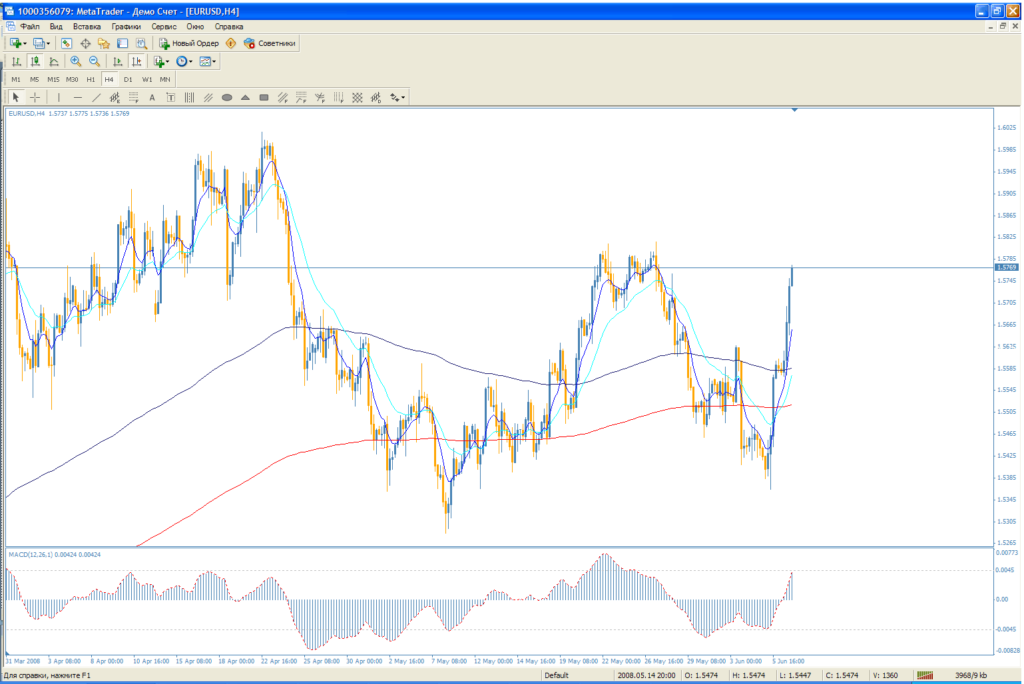Switch chart to candlestick mode
Image resolution: width=1024 pixels, height=684 pixels.
35,61
